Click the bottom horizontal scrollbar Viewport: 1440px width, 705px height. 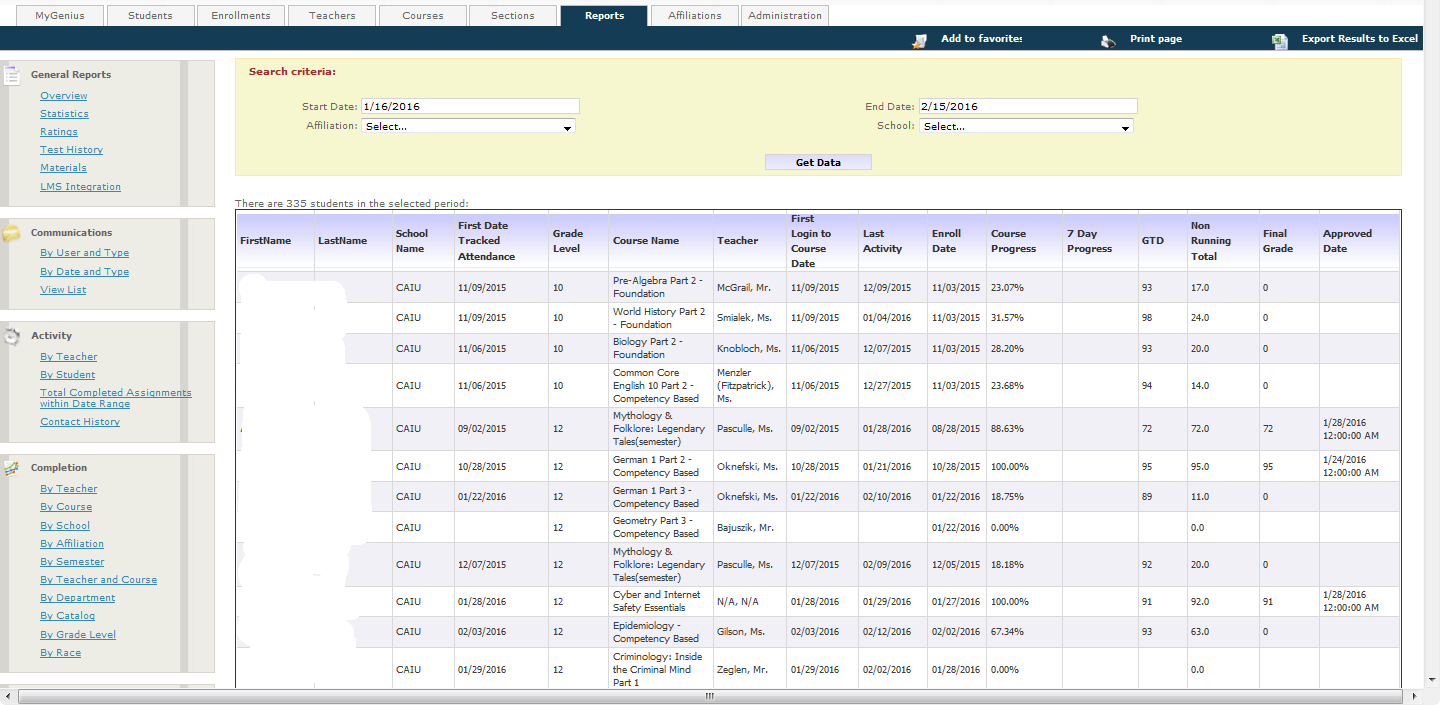(x=708, y=695)
